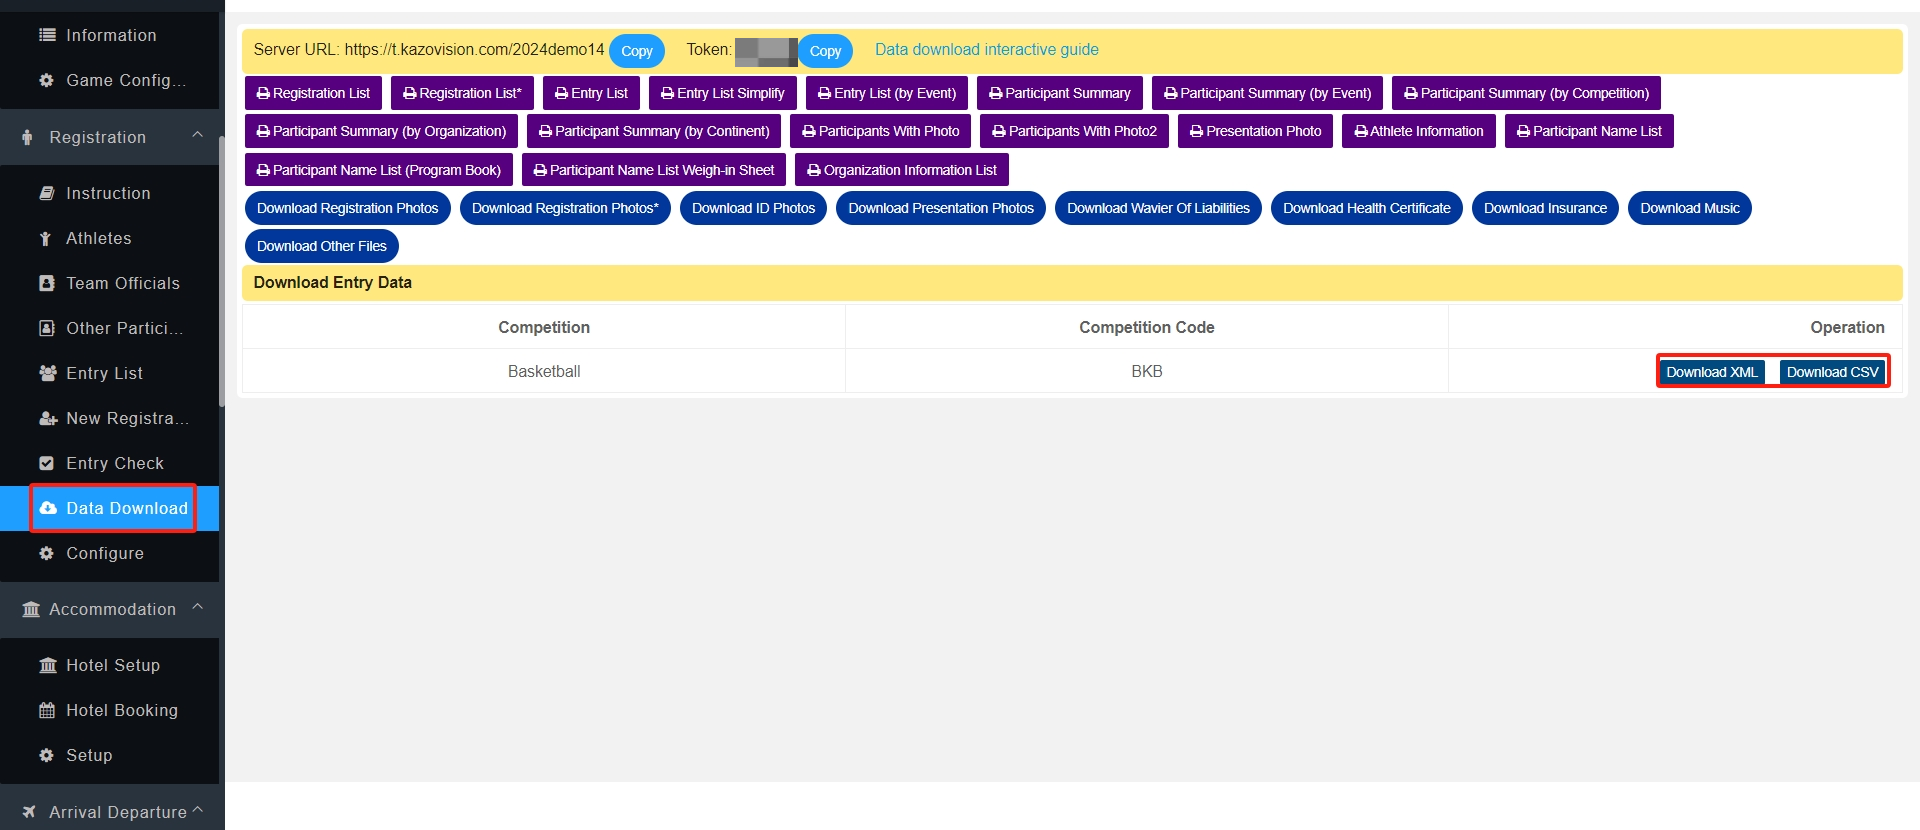Toggle the Arrival Departure section chevron

tap(197, 810)
